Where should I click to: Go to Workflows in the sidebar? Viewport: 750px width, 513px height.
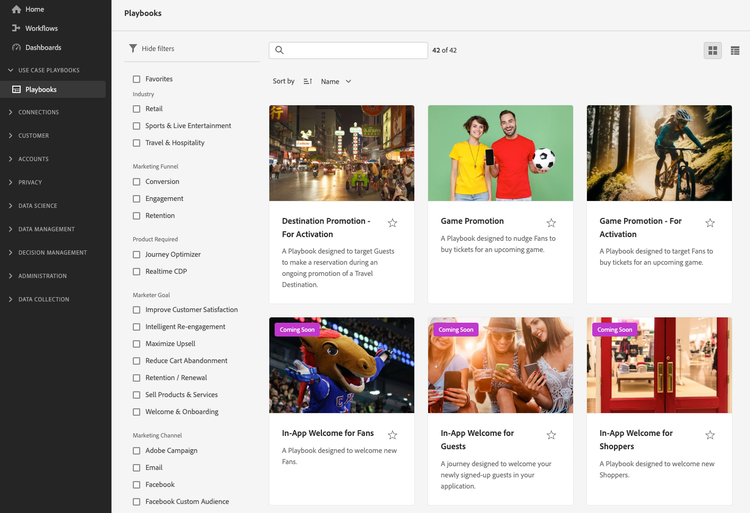[x=41, y=28]
